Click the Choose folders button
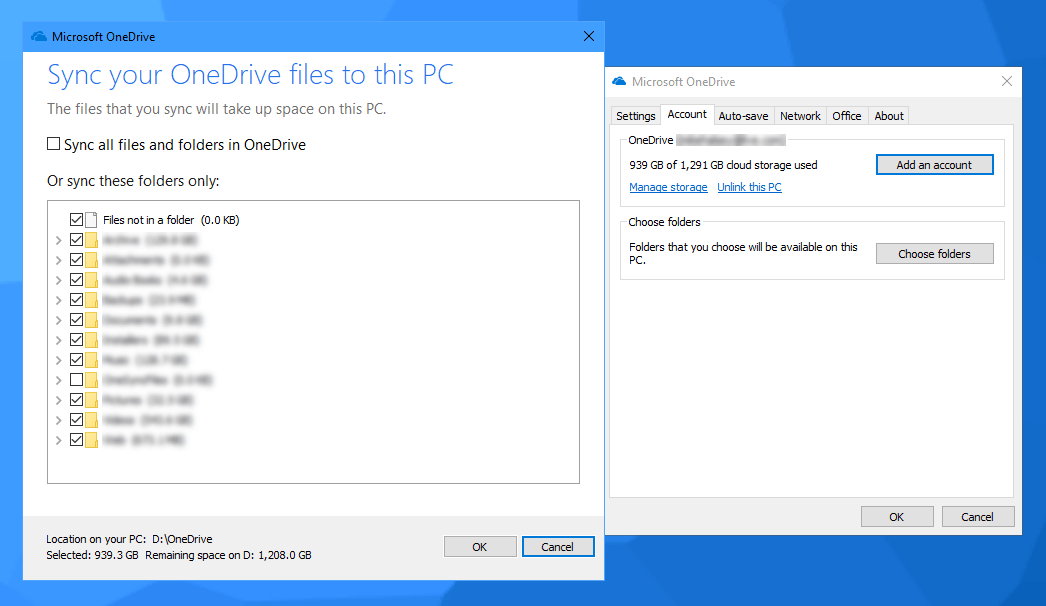Image resolution: width=1046 pixels, height=606 pixels. point(935,254)
